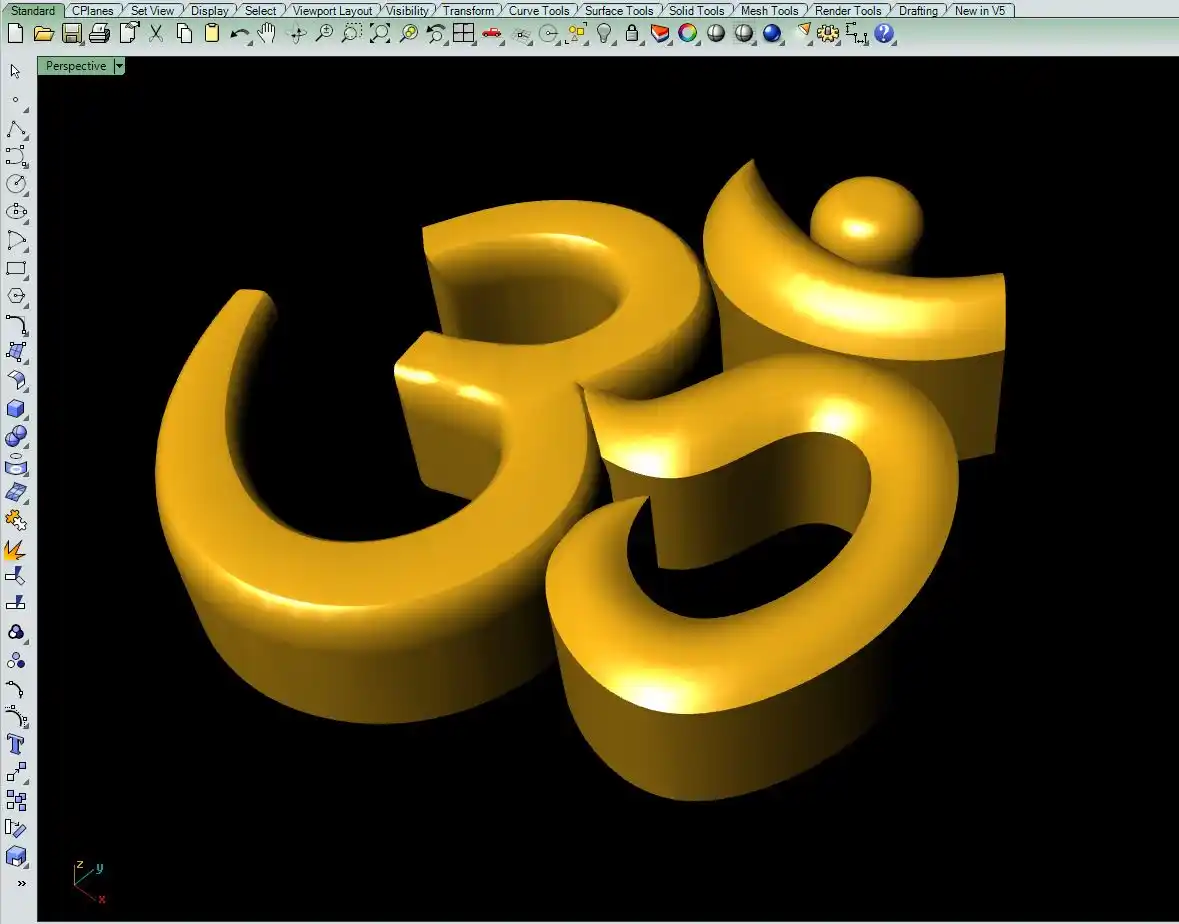Image resolution: width=1179 pixels, height=924 pixels.
Task: Expand more sidebar tools with double chevron
Action: pyautogui.click(x=21, y=883)
